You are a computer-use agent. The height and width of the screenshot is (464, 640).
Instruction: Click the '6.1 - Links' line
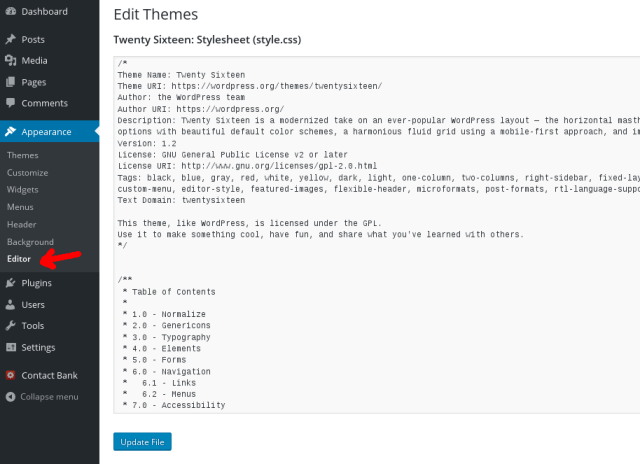tap(159, 383)
